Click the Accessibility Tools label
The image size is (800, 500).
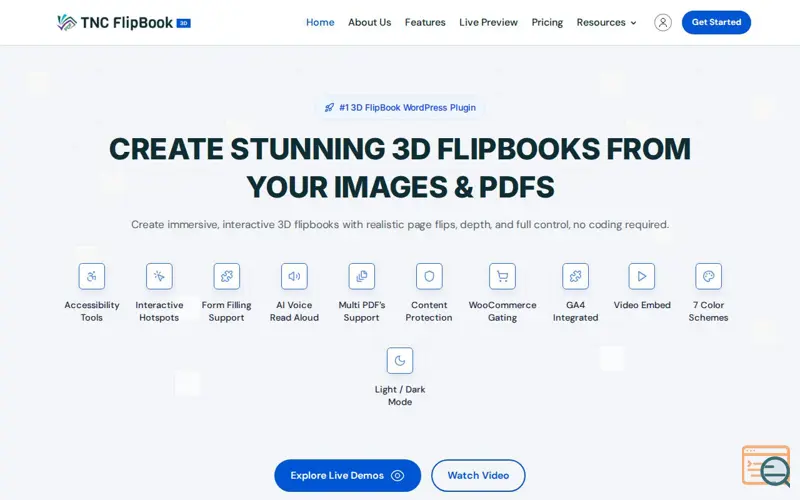tap(92, 311)
